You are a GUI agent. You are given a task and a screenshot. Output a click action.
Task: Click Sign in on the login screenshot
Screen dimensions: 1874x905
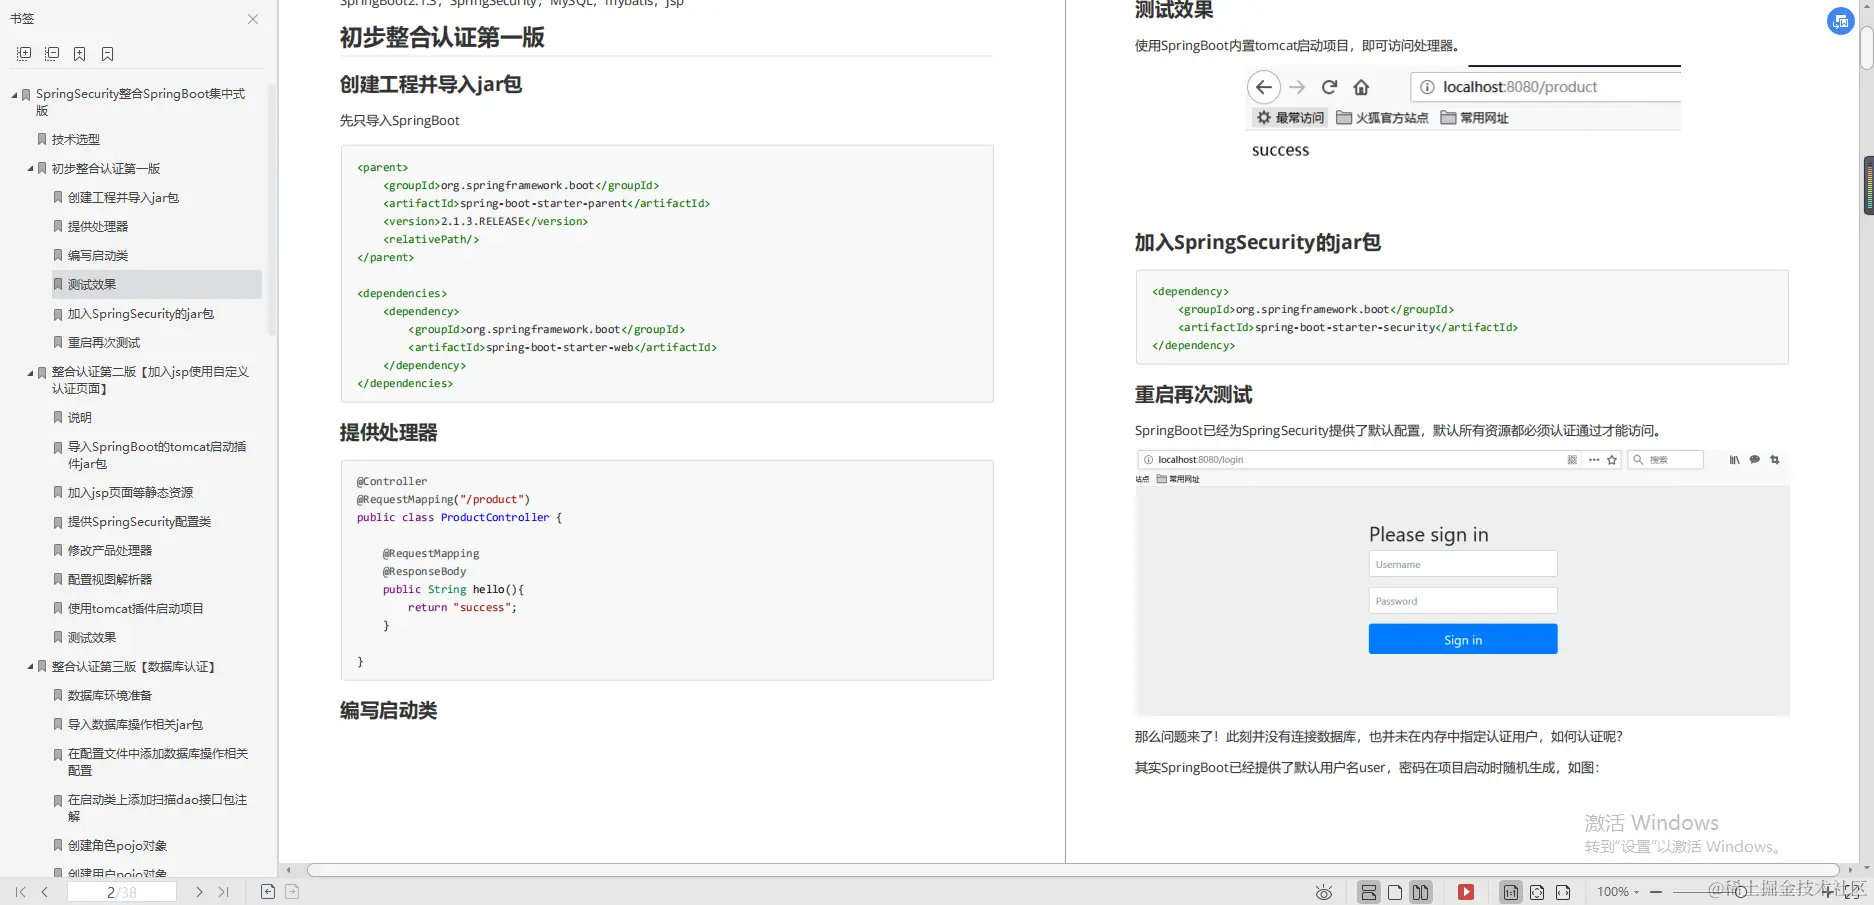coord(1462,638)
